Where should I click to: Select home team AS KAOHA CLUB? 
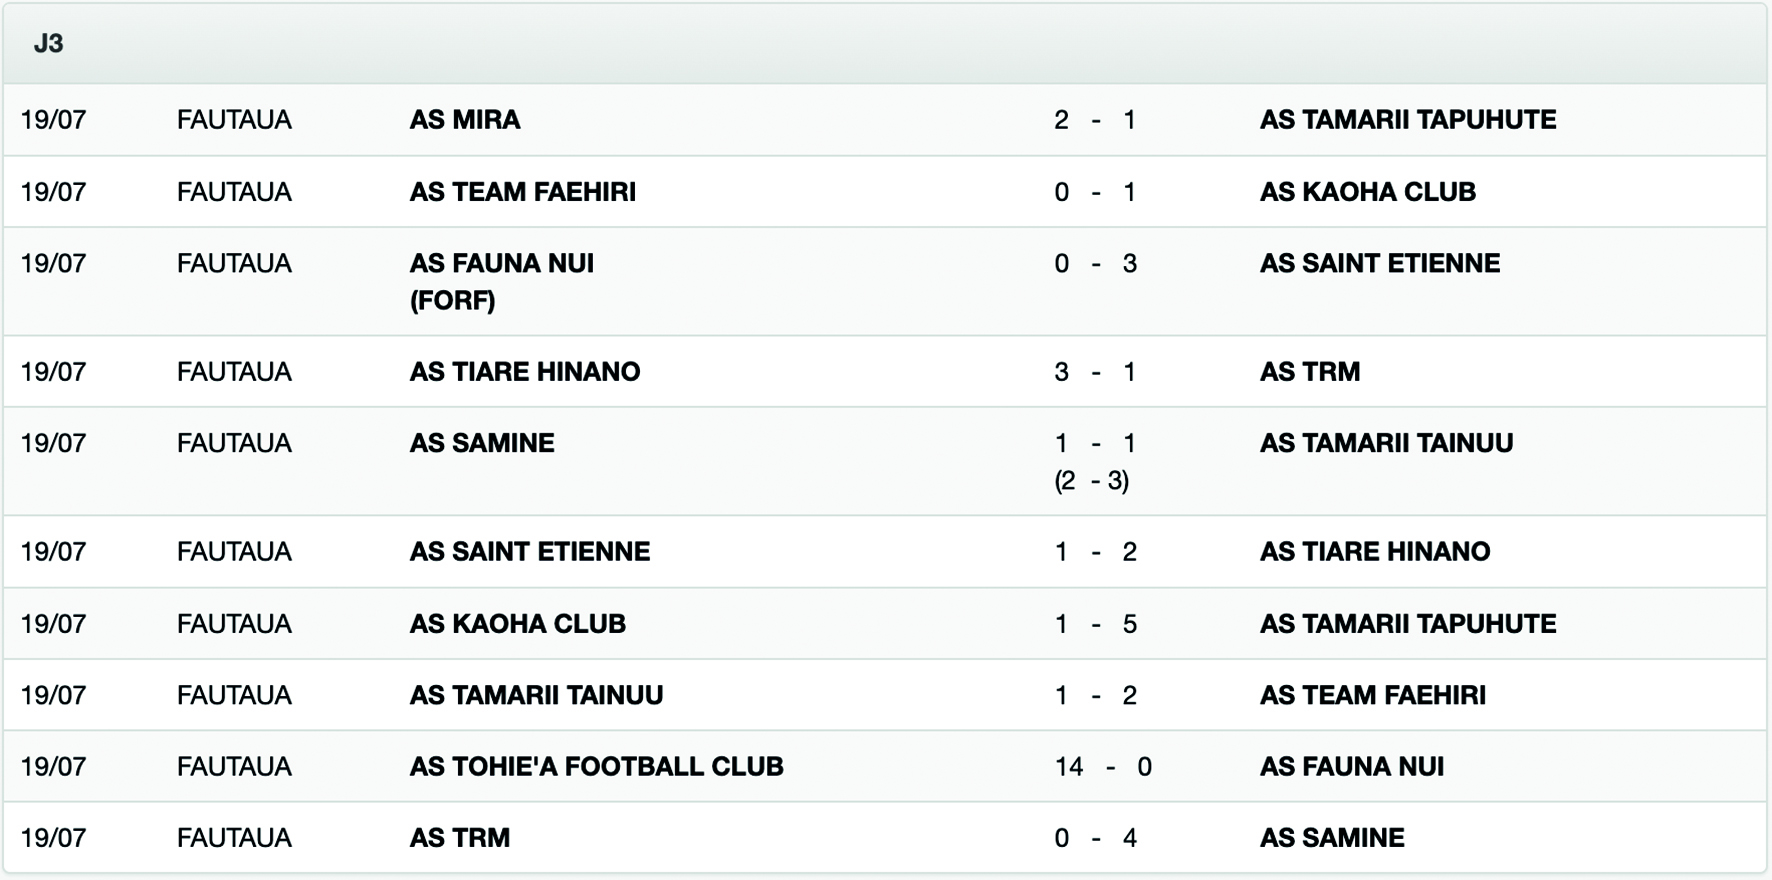[517, 624]
